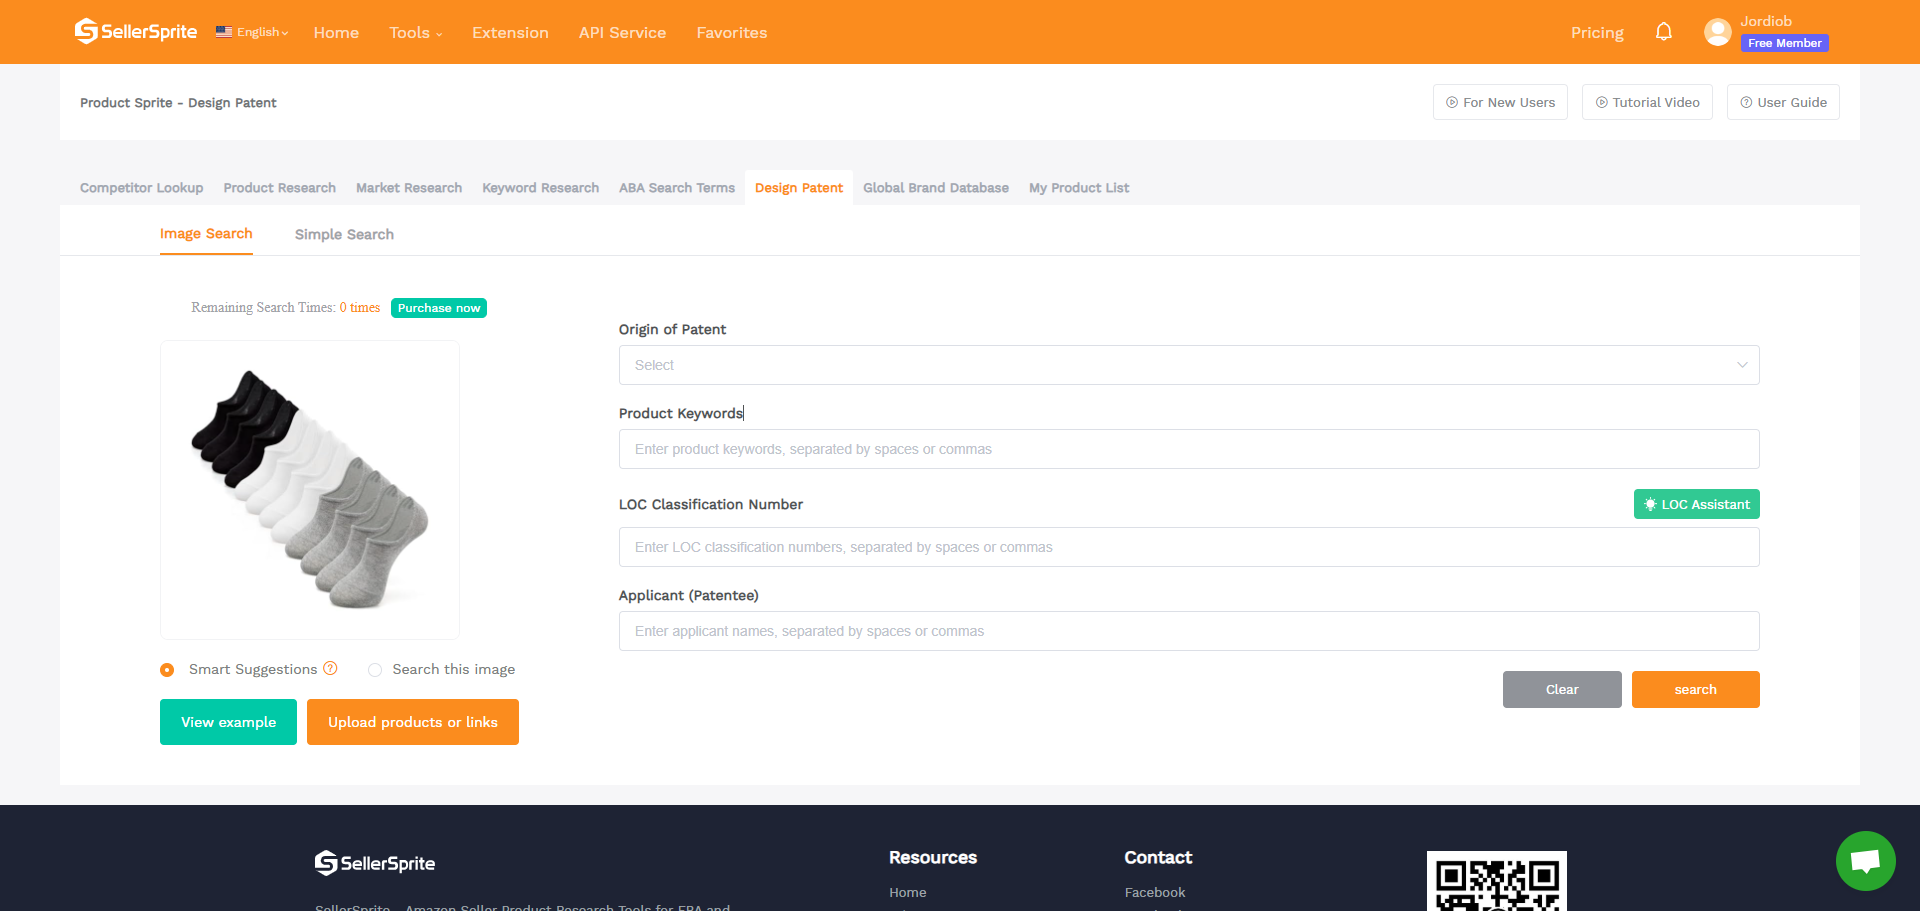Screen dimensions: 1920x911
Task: Open the User Guide button
Action: (x=1783, y=102)
